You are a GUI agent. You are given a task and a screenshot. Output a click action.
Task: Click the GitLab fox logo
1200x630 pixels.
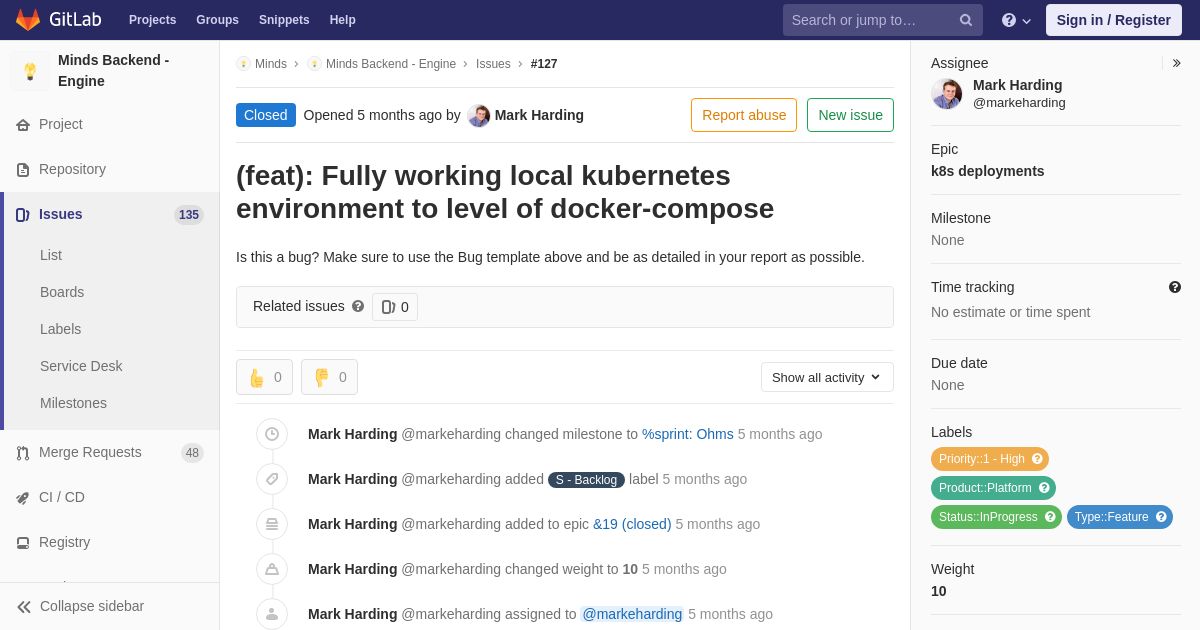coord(28,20)
